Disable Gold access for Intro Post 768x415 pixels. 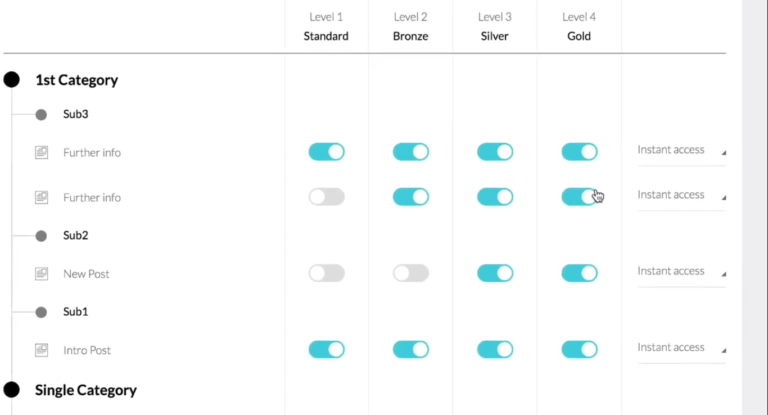pos(579,349)
